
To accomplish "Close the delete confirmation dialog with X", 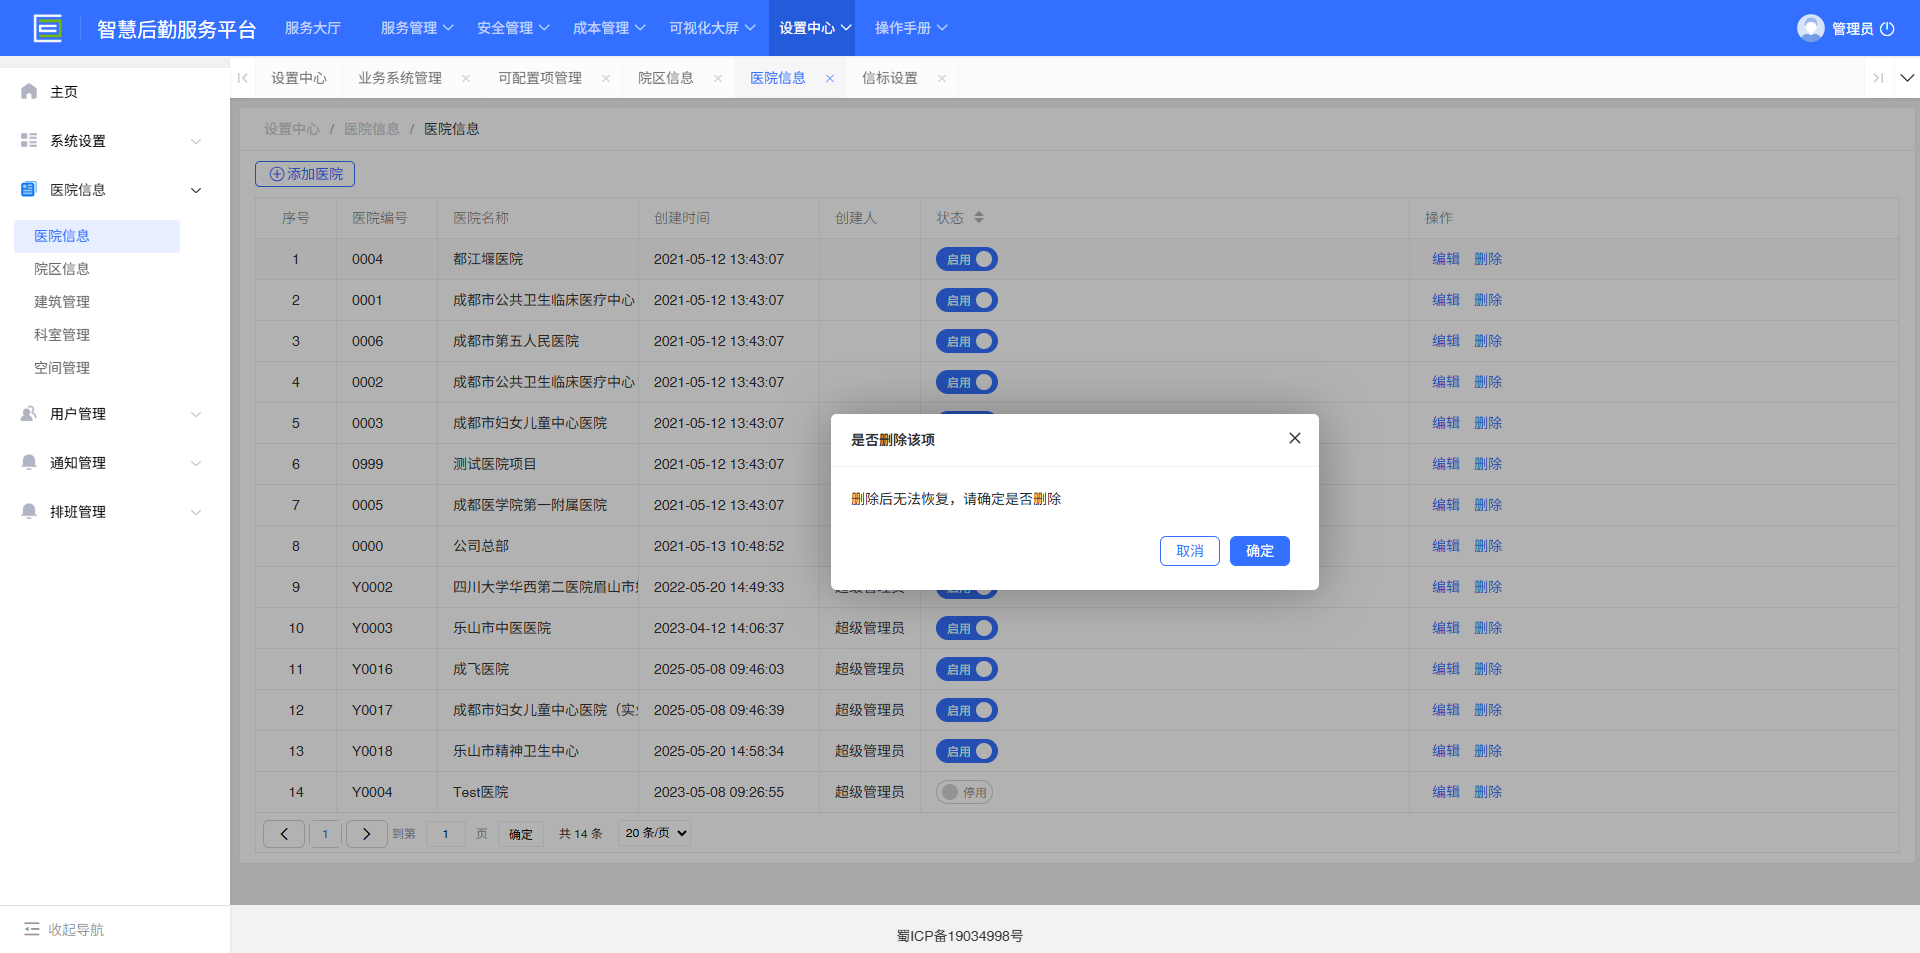I will [x=1295, y=438].
